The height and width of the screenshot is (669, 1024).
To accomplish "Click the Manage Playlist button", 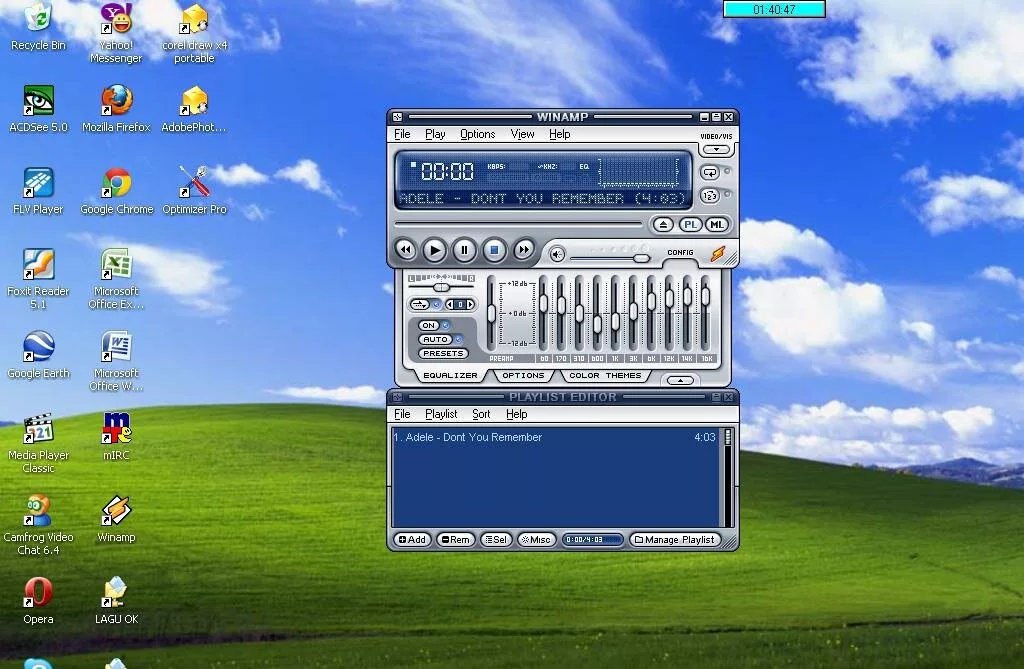I will [x=675, y=540].
